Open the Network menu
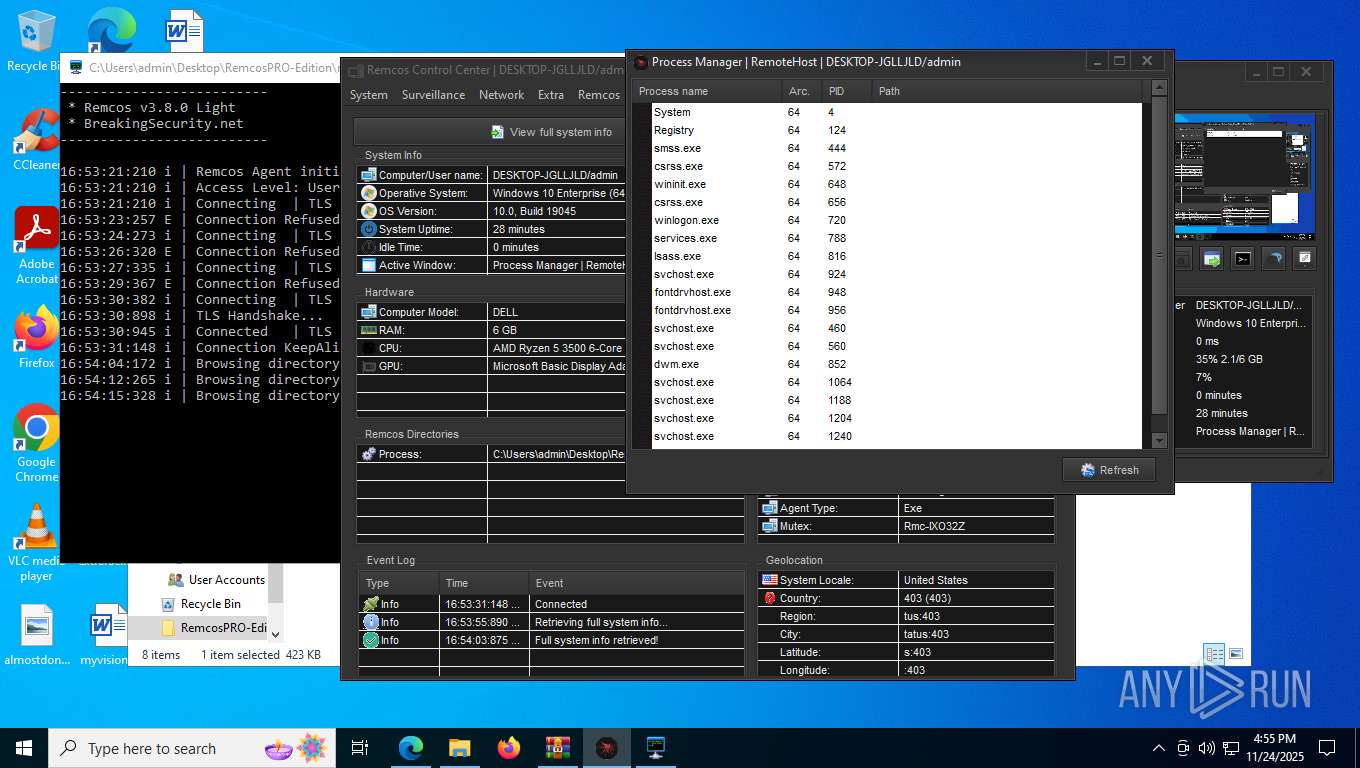 pos(501,95)
